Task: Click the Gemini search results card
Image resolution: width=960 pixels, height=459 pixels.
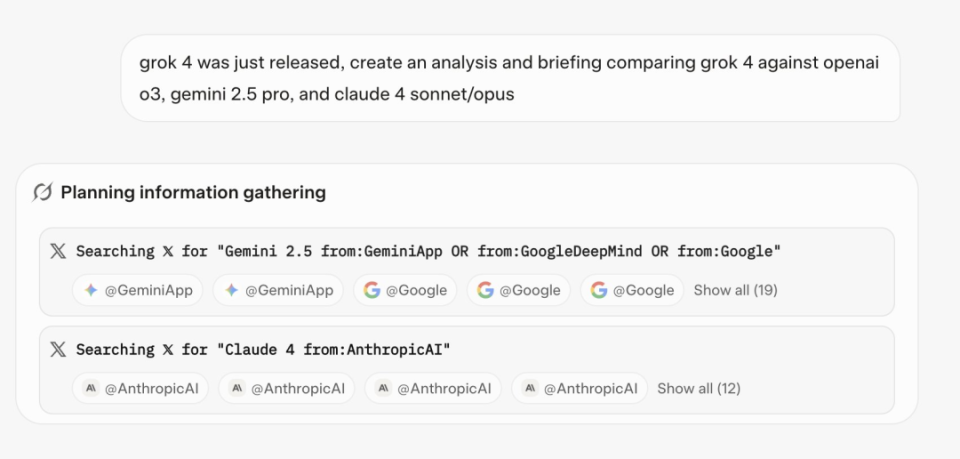Action: tap(467, 272)
